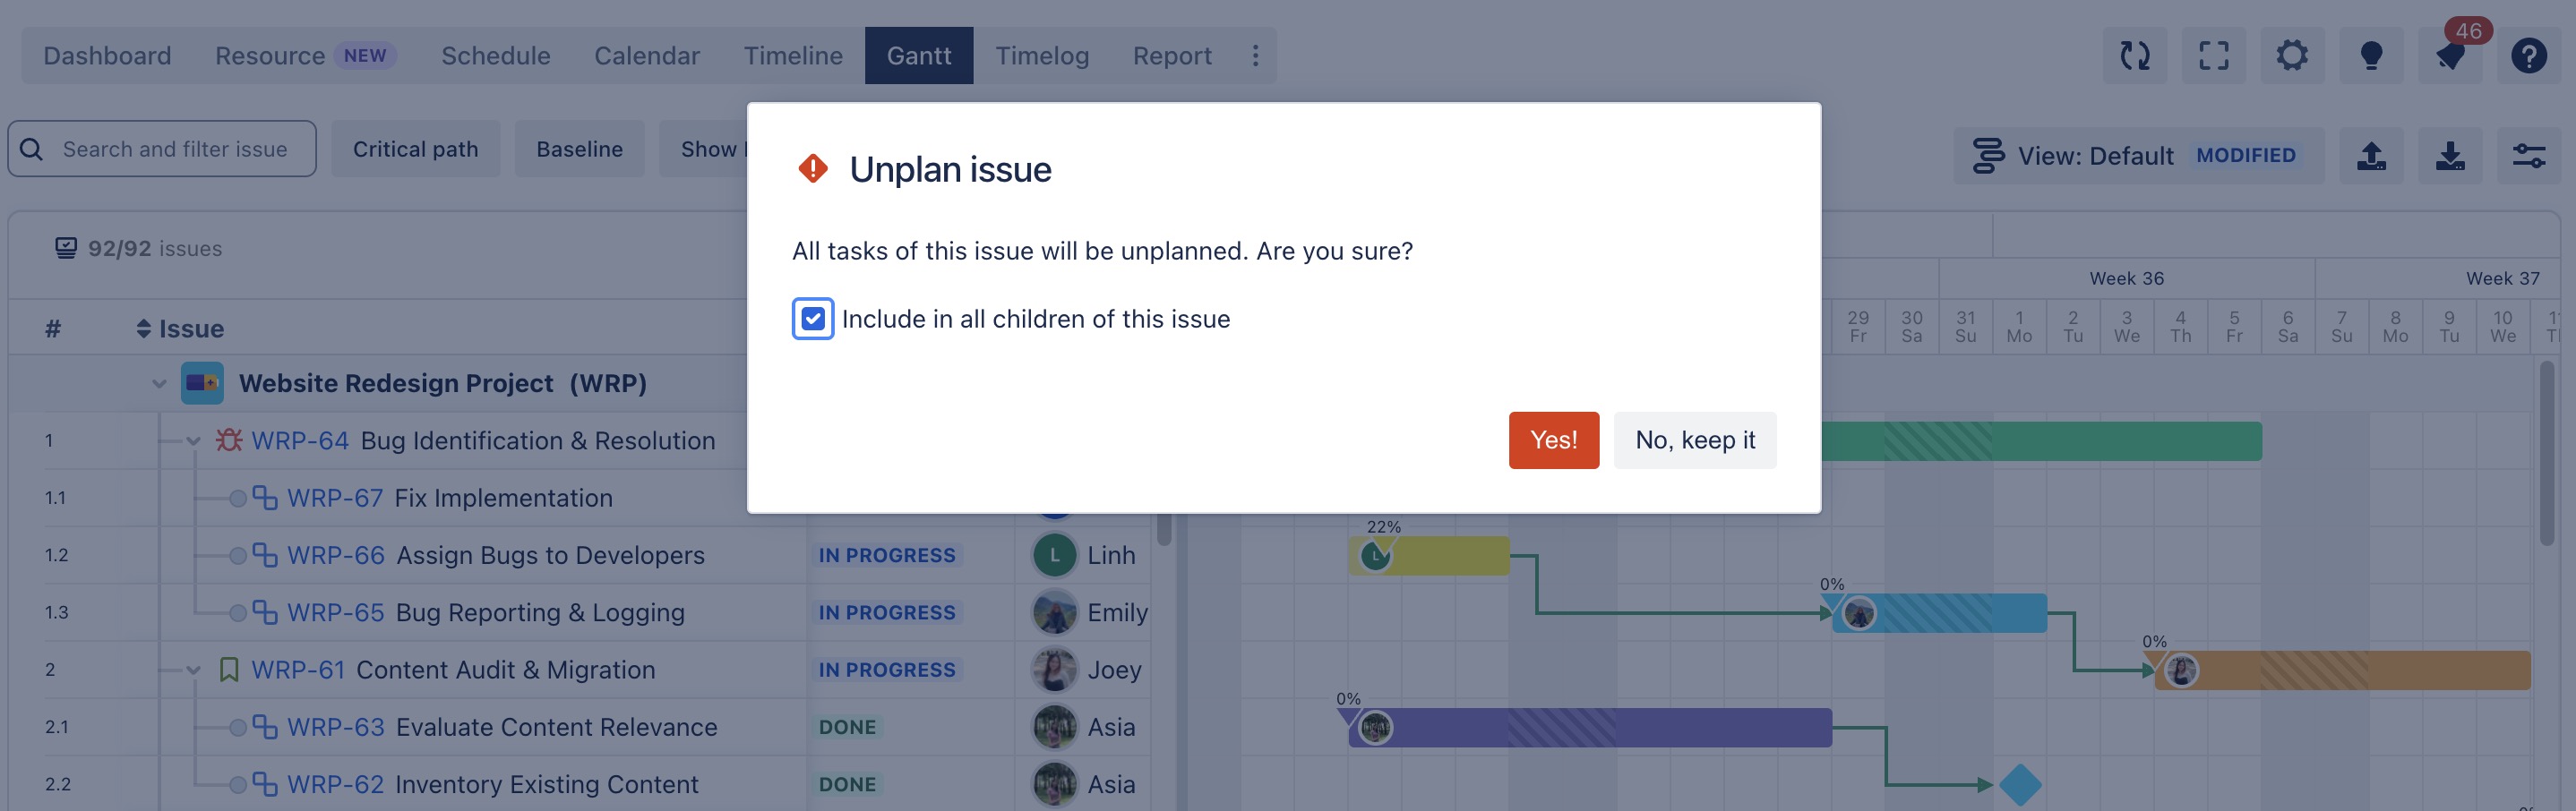Open the view filter sliders icon
Image resolution: width=2576 pixels, height=811 pixels.
click(x=2528, y=156)
